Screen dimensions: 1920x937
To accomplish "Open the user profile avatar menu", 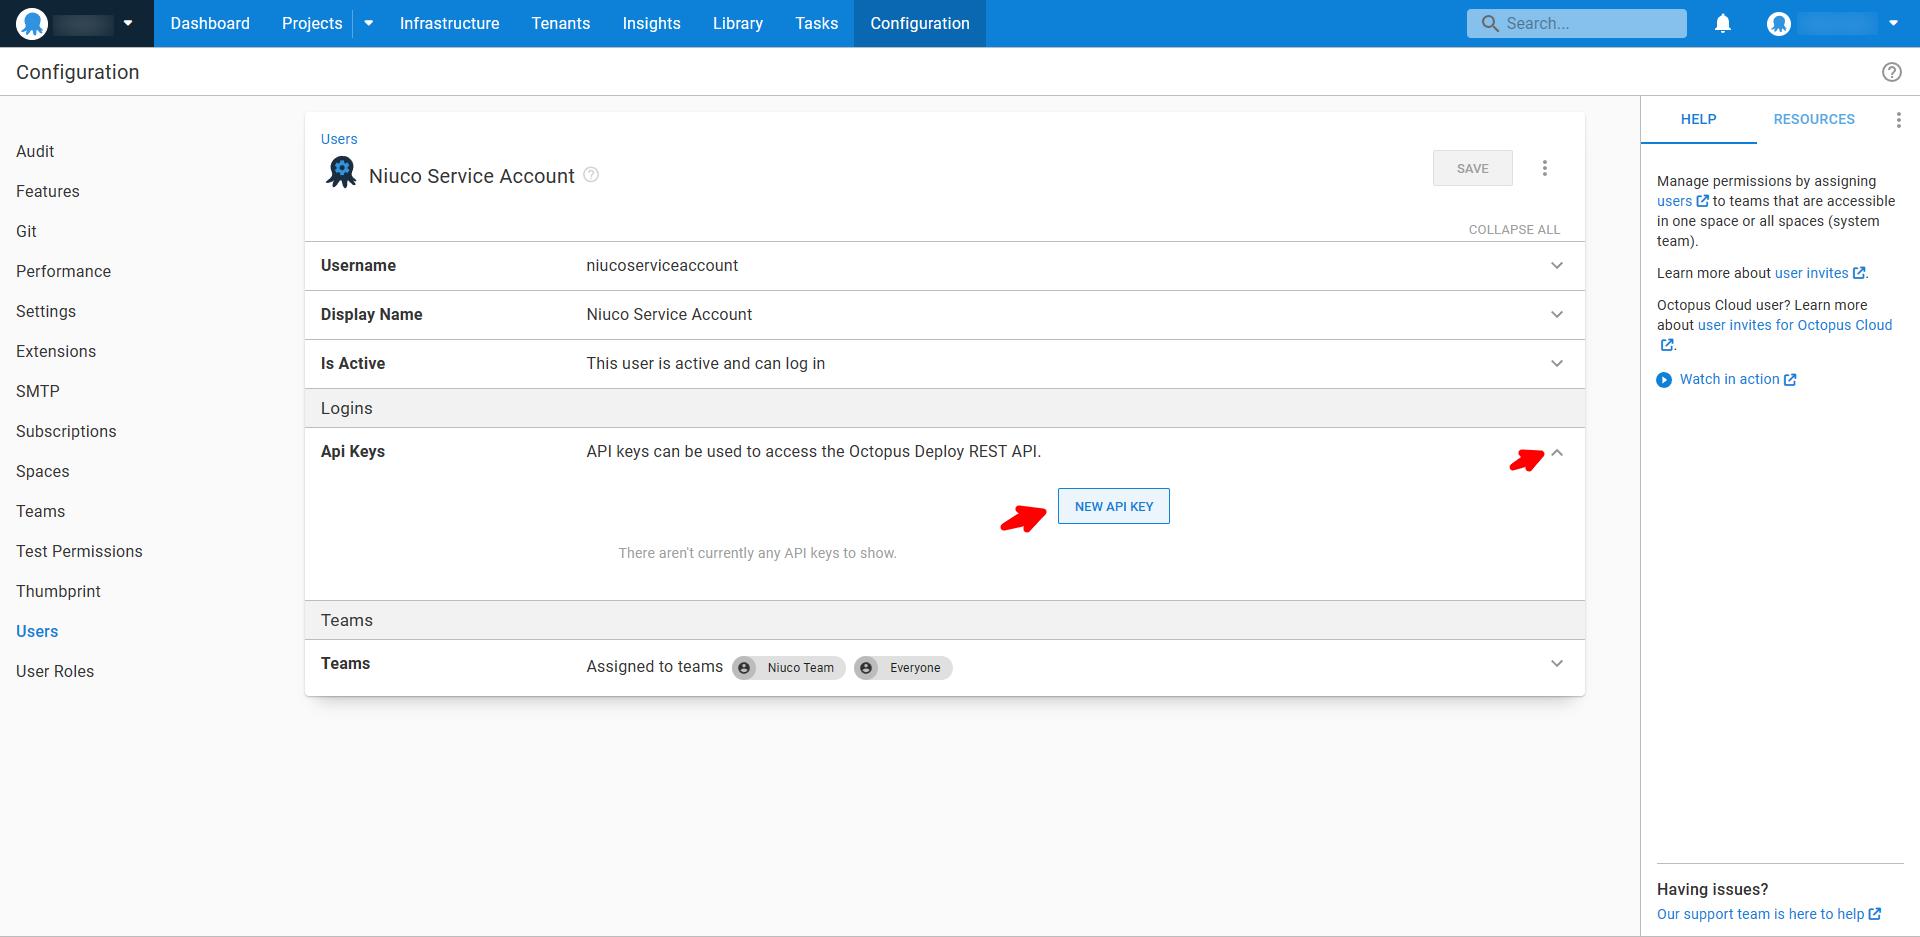I will [1778, 23].
